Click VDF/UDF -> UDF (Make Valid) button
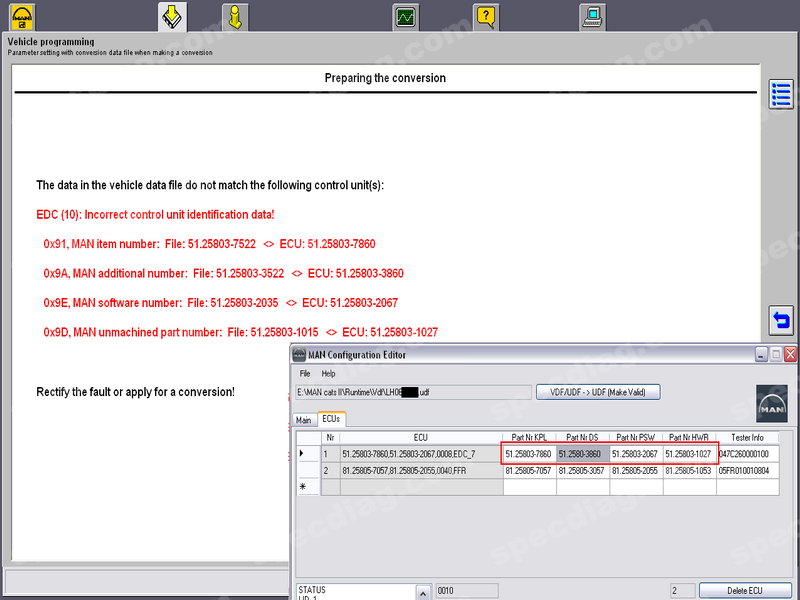The height and width of the screenshot is (600, 800). (x=598, y=392)
